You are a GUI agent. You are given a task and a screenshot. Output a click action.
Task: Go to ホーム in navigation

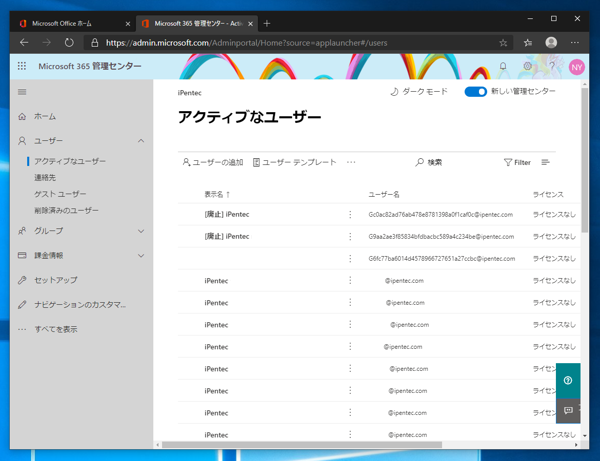tap(45, 116)
